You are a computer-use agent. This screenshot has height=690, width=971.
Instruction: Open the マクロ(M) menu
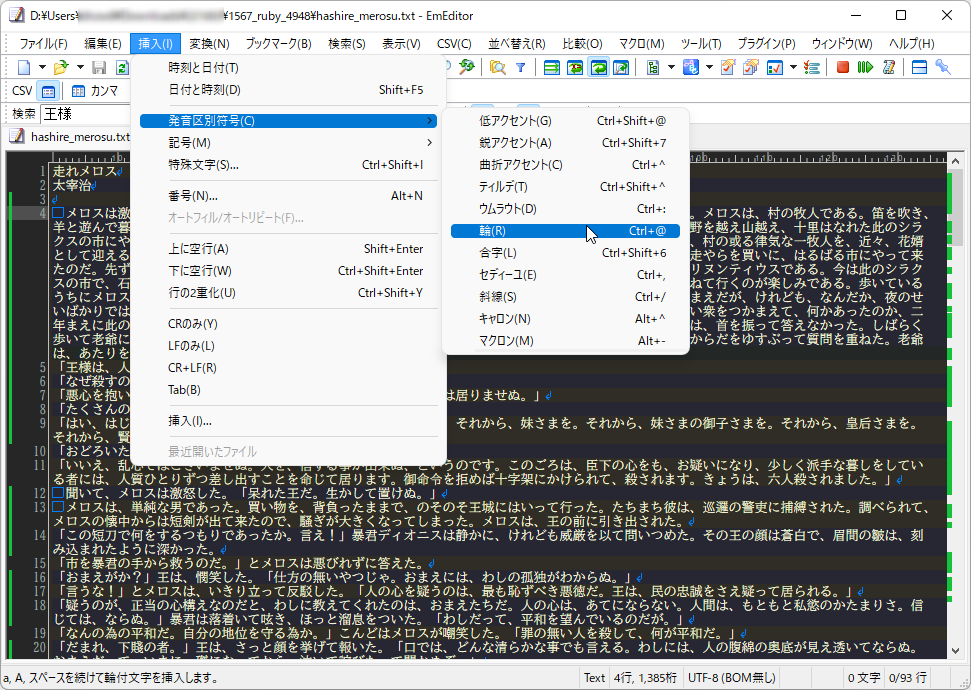(642, 44)
